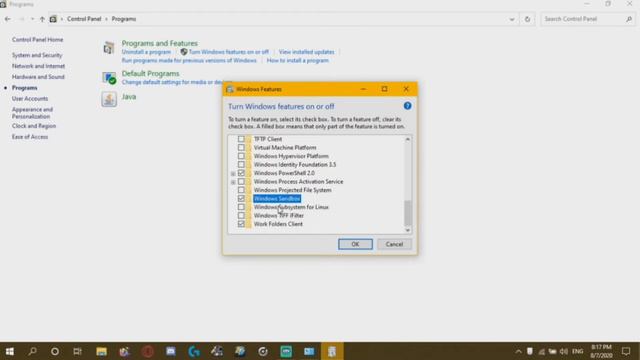Click the active Windows Features taskbar icon
Screen dimensions: 640x360
tap(332, 351)
